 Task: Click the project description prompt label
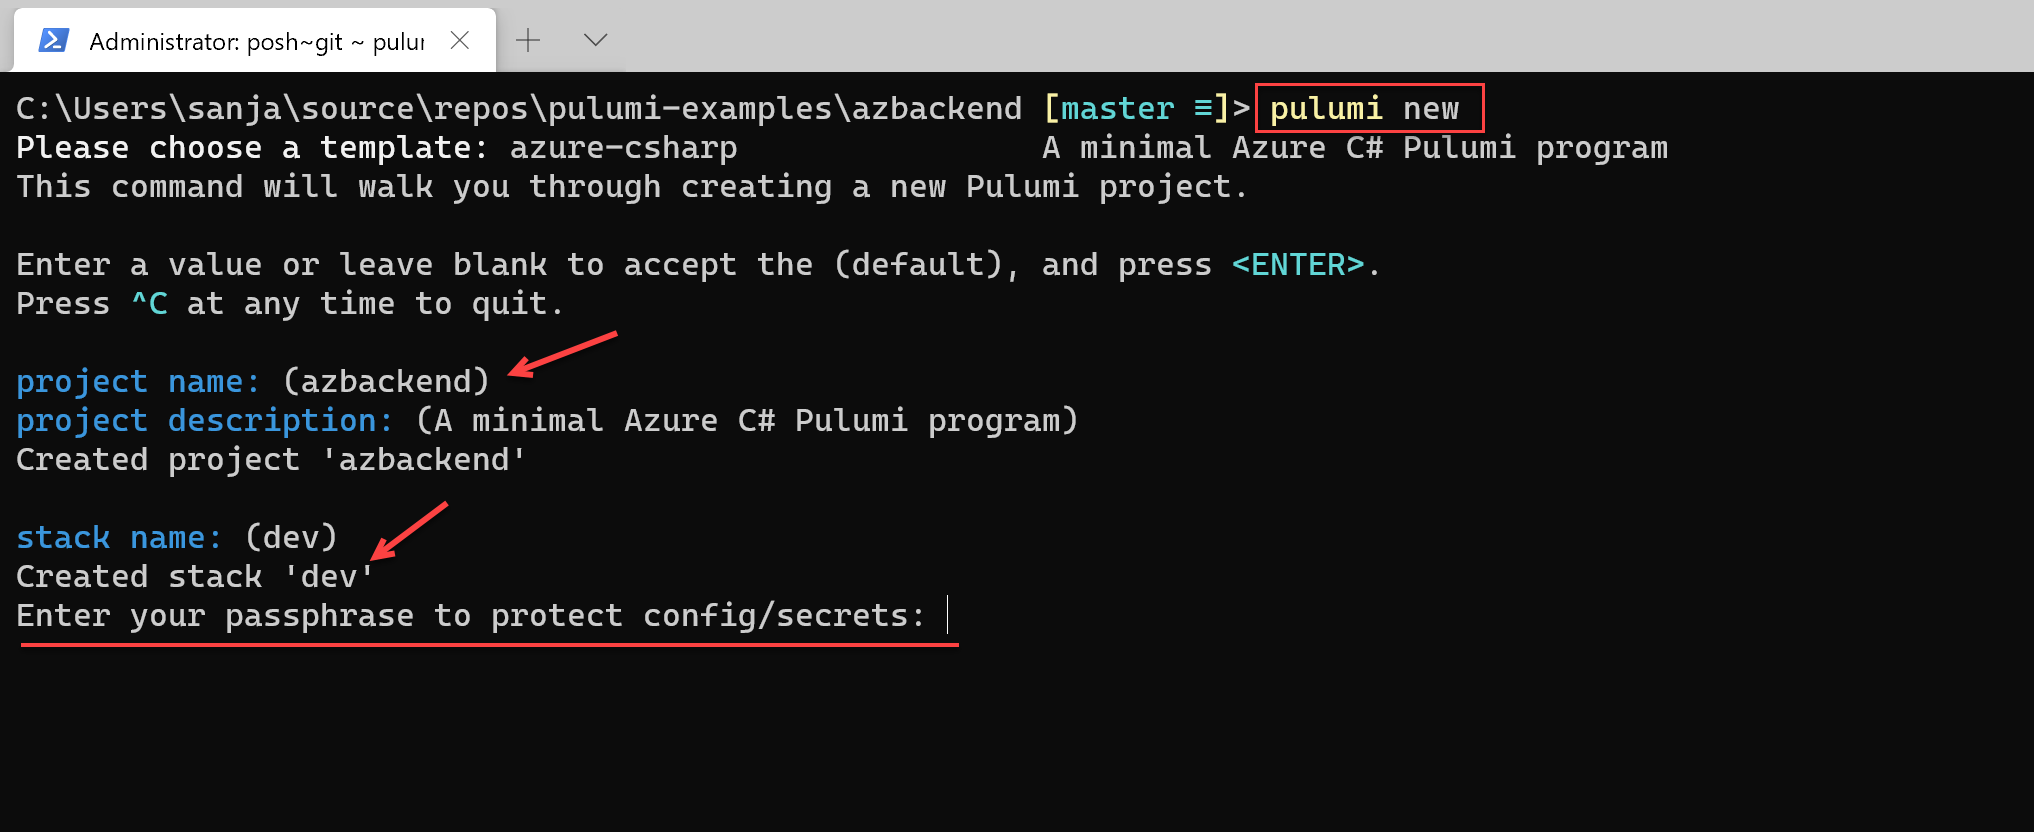click(205, 421)
